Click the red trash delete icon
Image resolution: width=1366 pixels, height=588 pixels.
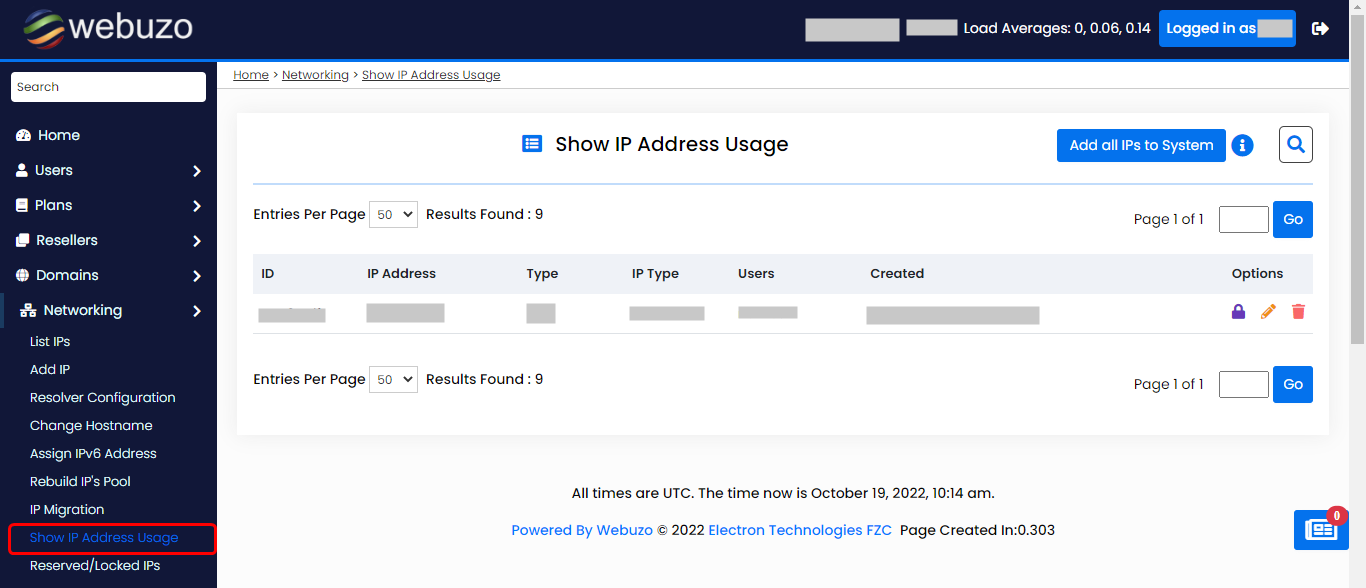(x=1298, y=312)
